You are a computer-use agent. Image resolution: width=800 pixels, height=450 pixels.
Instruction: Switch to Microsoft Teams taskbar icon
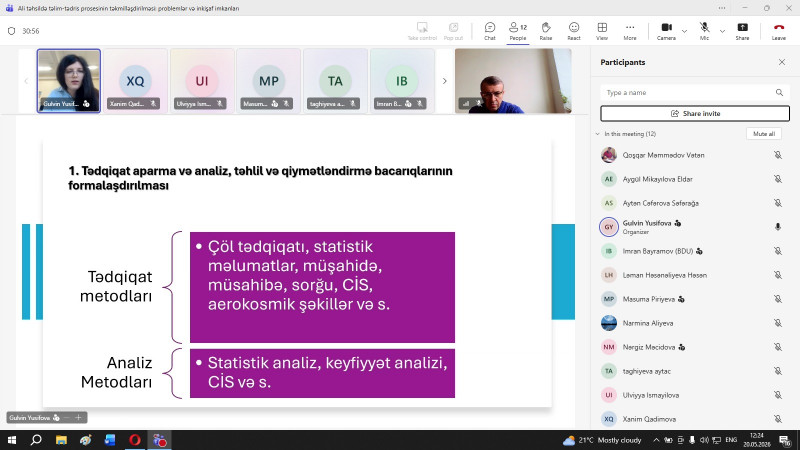(x=160, y=440)
